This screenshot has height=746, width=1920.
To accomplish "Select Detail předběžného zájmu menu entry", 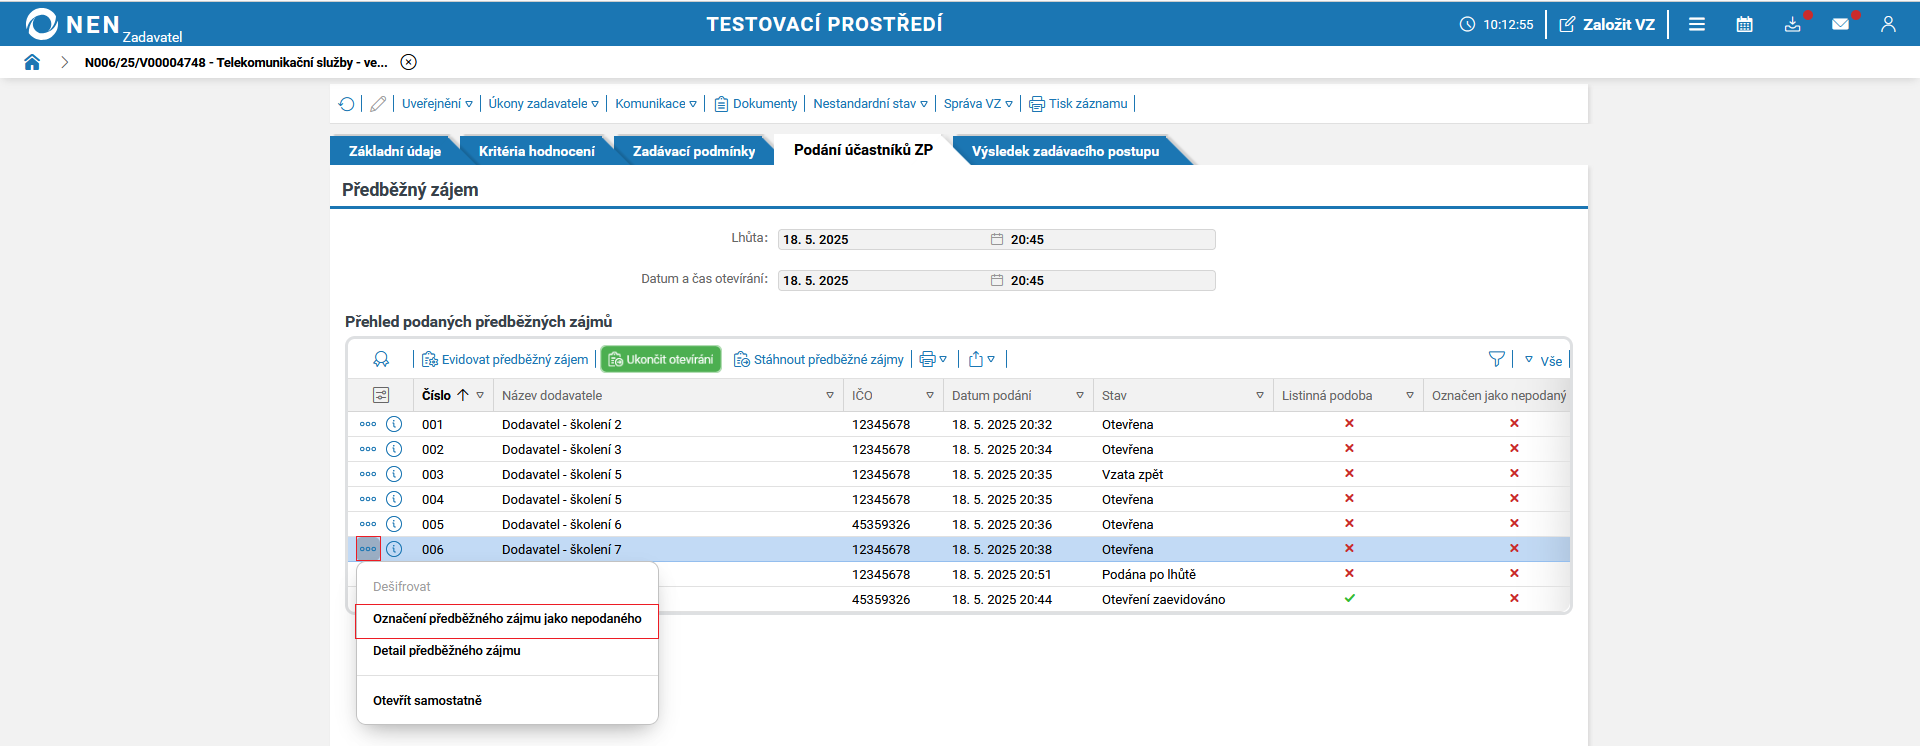I will [447, 650].
